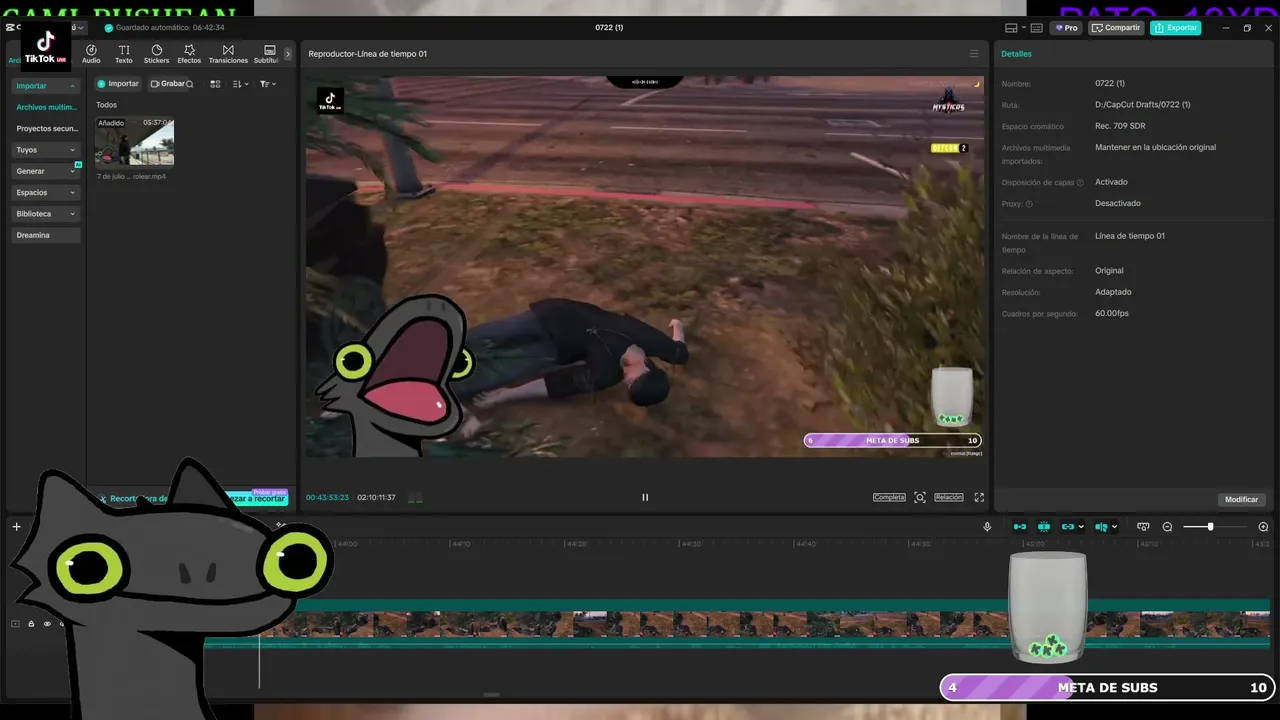The width and height of the screenshot is (1280, 720).
Task: Open the Transiciones tab
Action: (228, 54)
